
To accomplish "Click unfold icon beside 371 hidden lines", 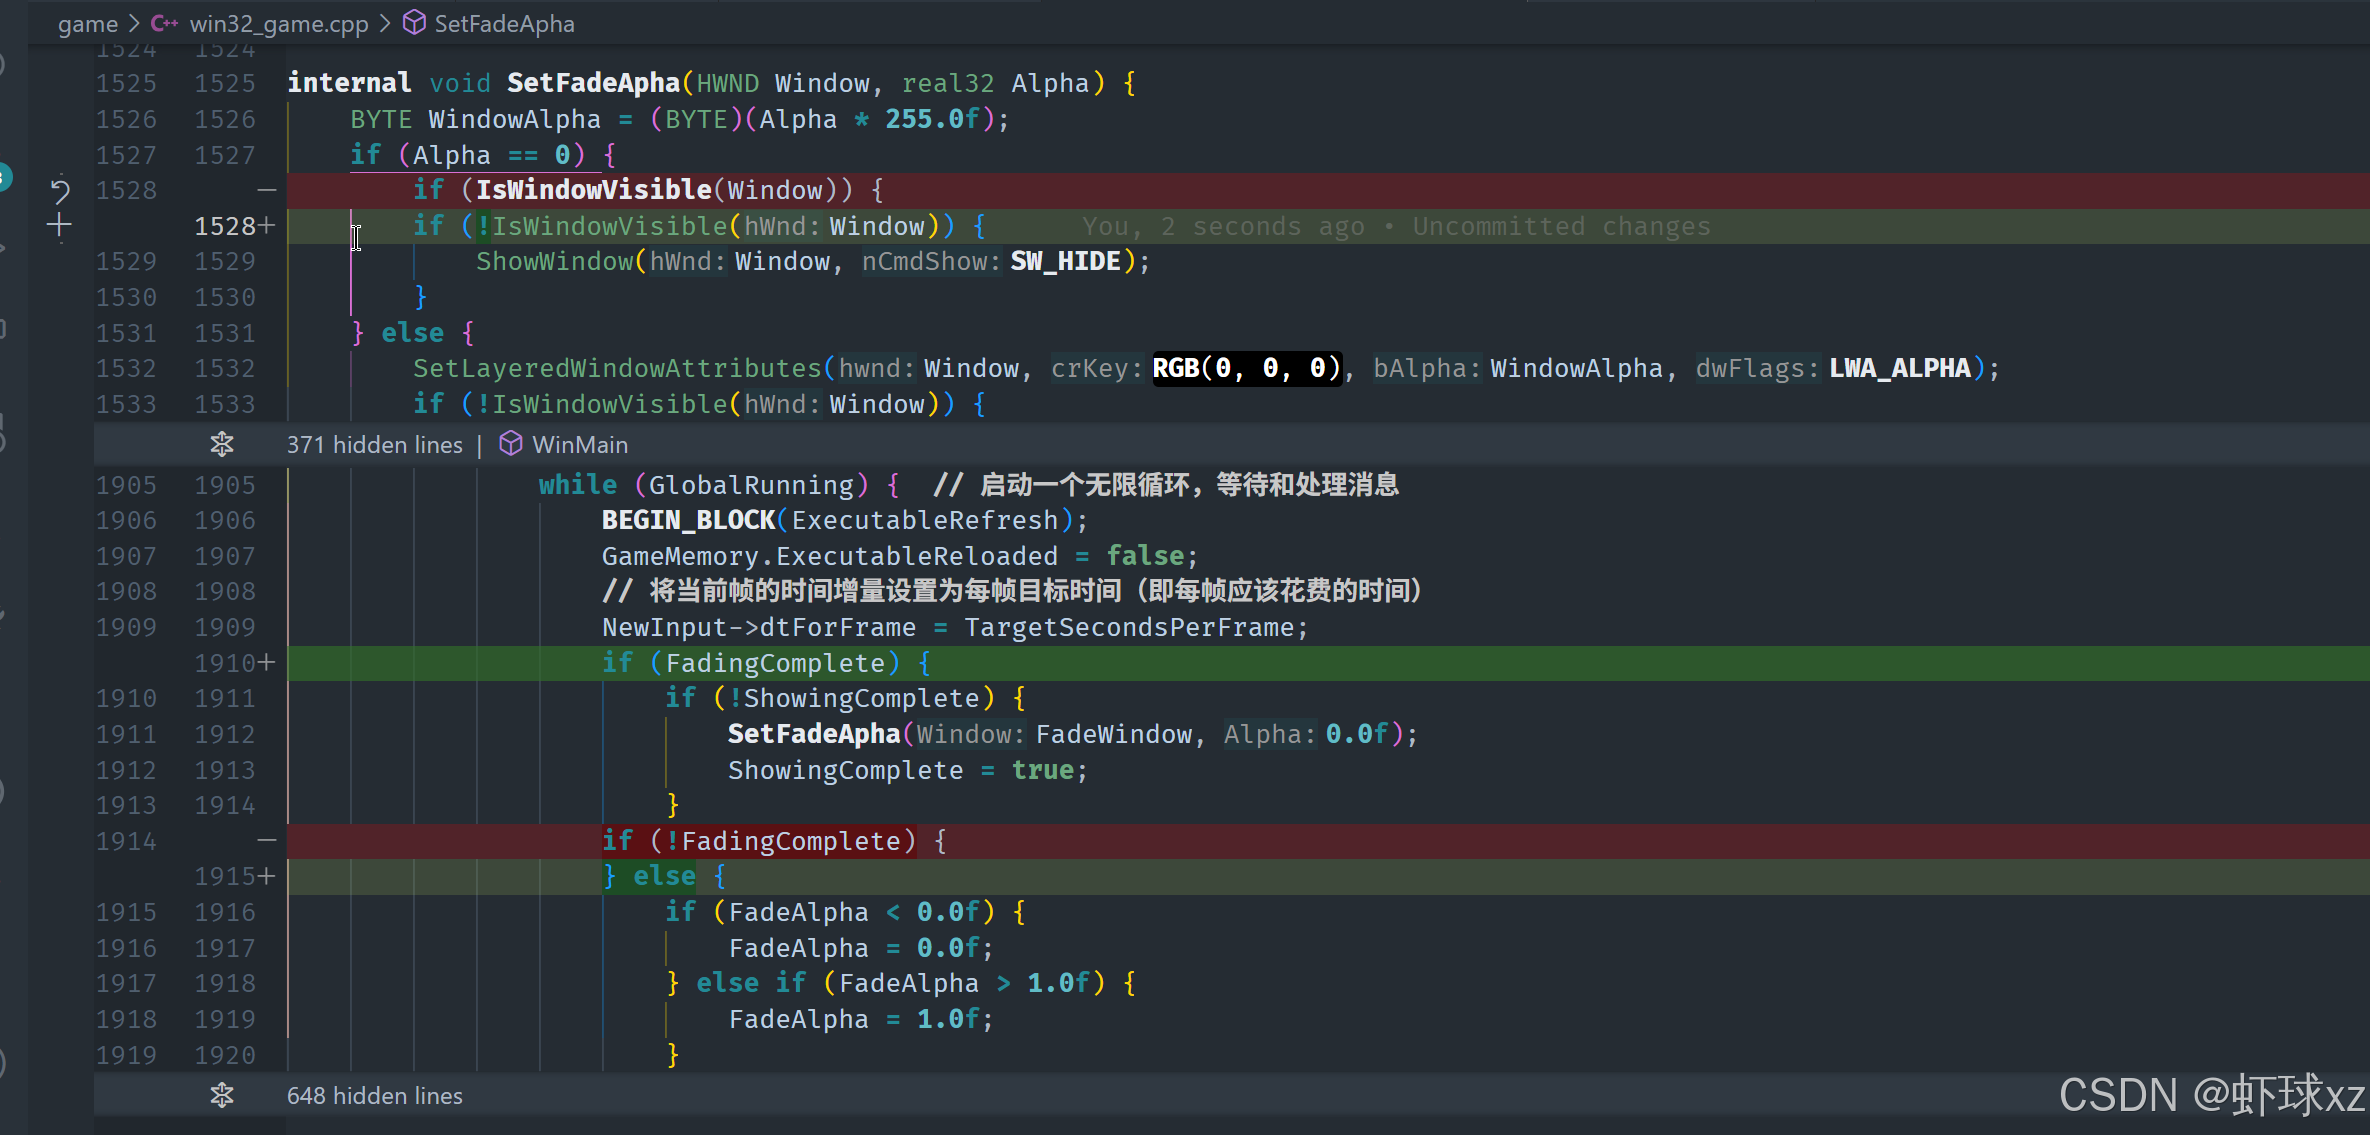I will pos(222,444).
